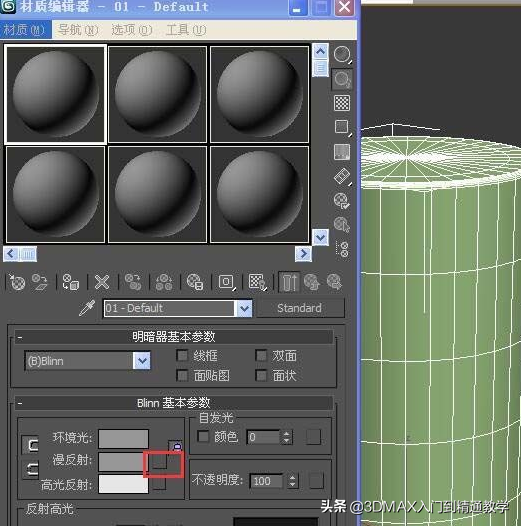This screenshot has height=526, width=521.
Task: Click the sample slots scroll-down arrow
Action: click(320, 238)
